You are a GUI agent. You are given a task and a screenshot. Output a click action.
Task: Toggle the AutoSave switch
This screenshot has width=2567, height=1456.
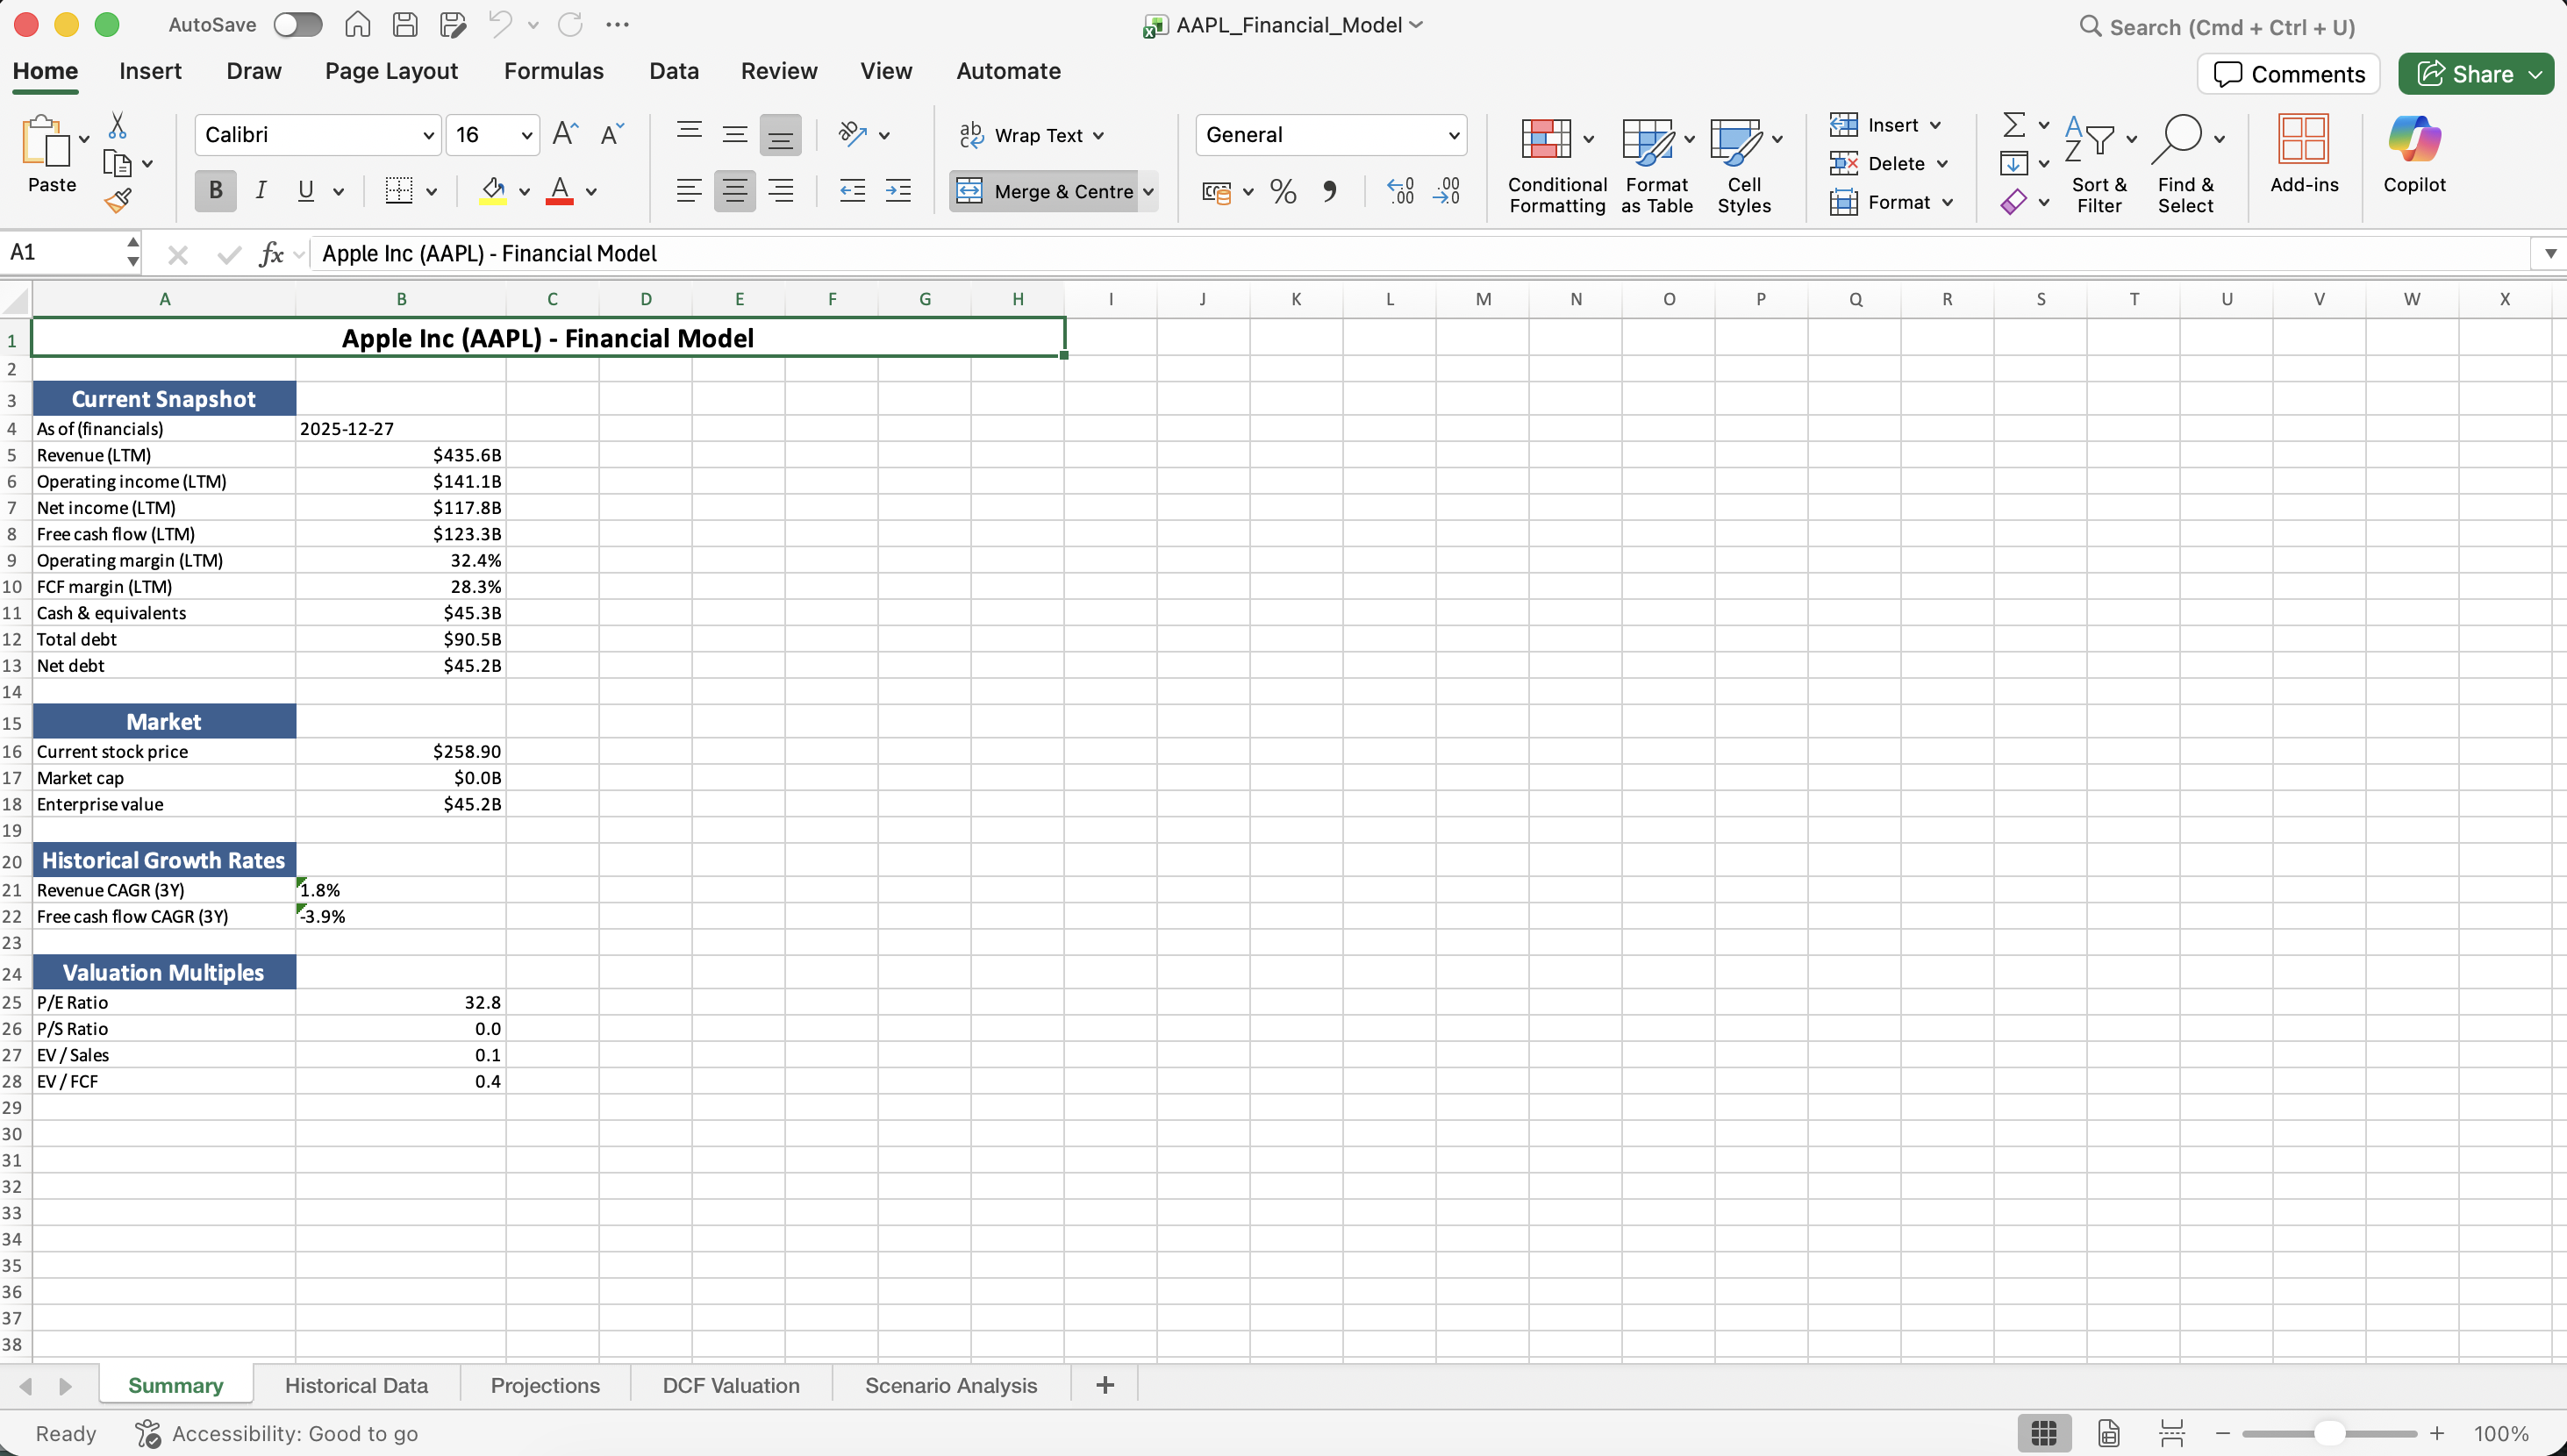(298, 25)
